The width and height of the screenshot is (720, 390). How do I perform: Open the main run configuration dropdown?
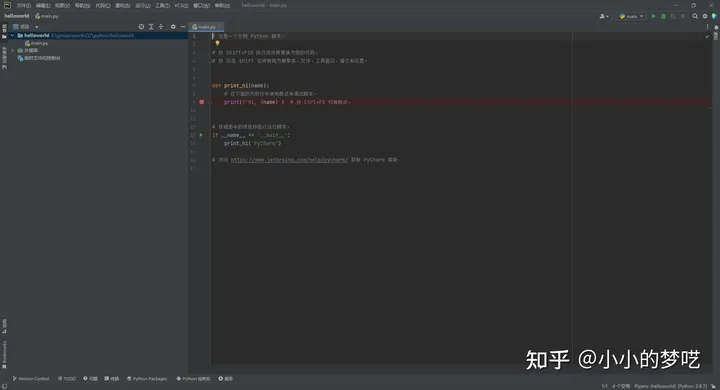[x=631, y=16]
